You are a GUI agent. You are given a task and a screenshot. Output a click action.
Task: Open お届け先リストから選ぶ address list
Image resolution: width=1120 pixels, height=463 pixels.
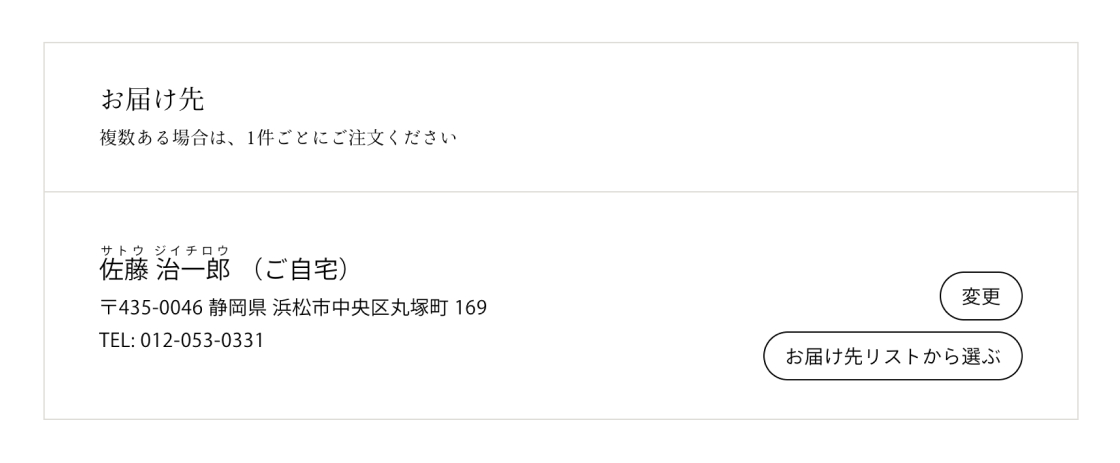click(x=892, y=356)
